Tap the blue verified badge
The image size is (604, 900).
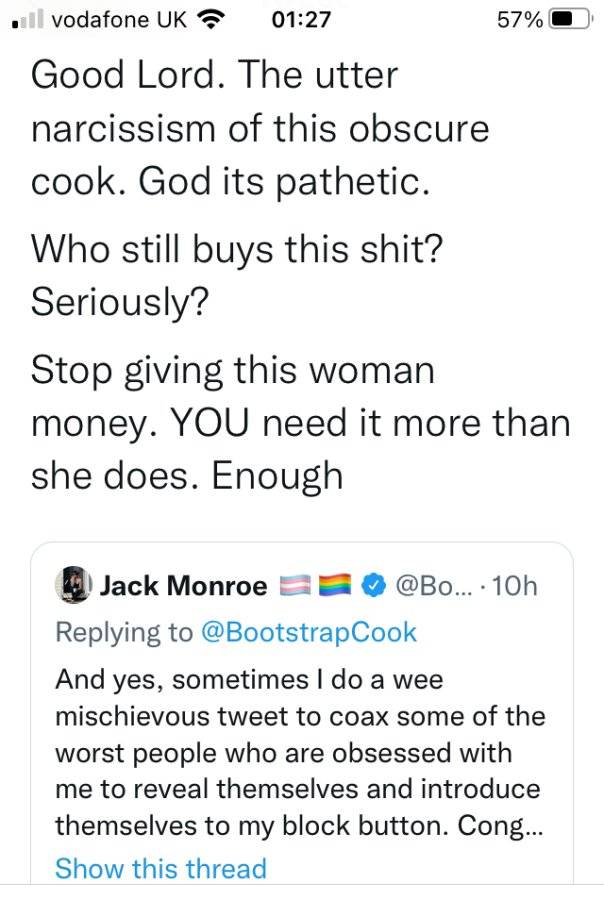[x=374, y=585]
